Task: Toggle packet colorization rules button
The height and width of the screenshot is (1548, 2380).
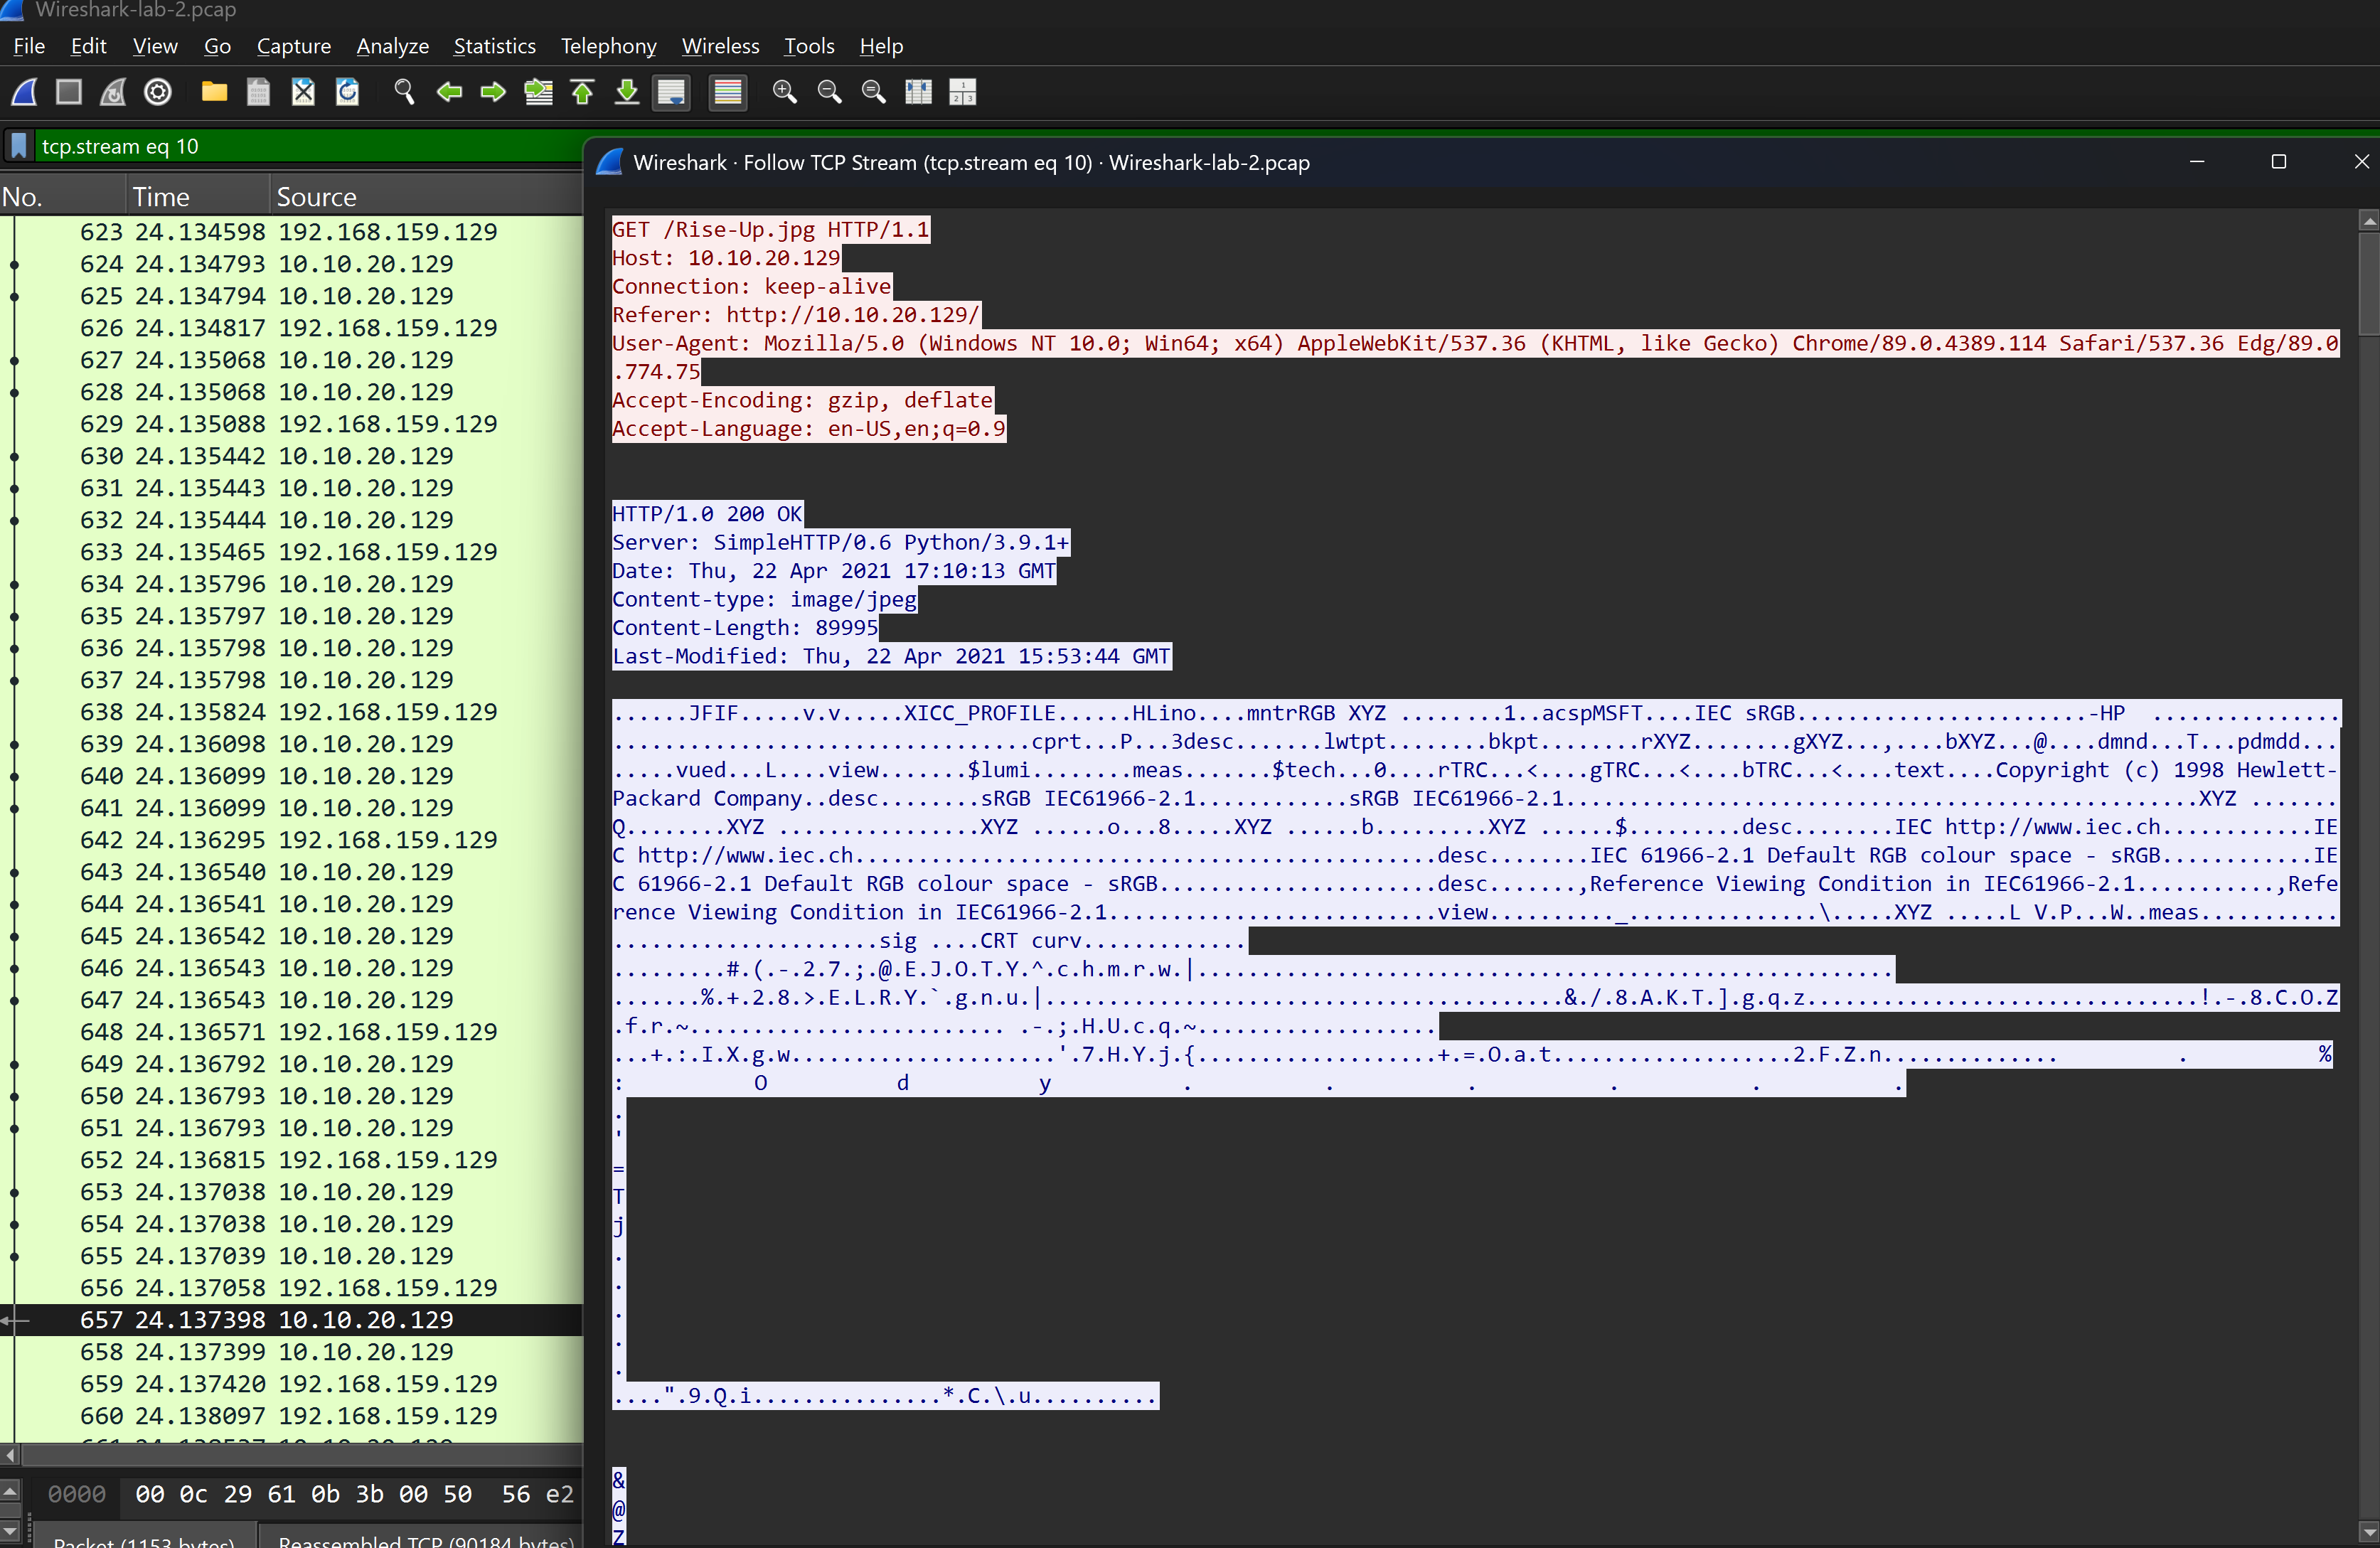Action: [728, 92]
